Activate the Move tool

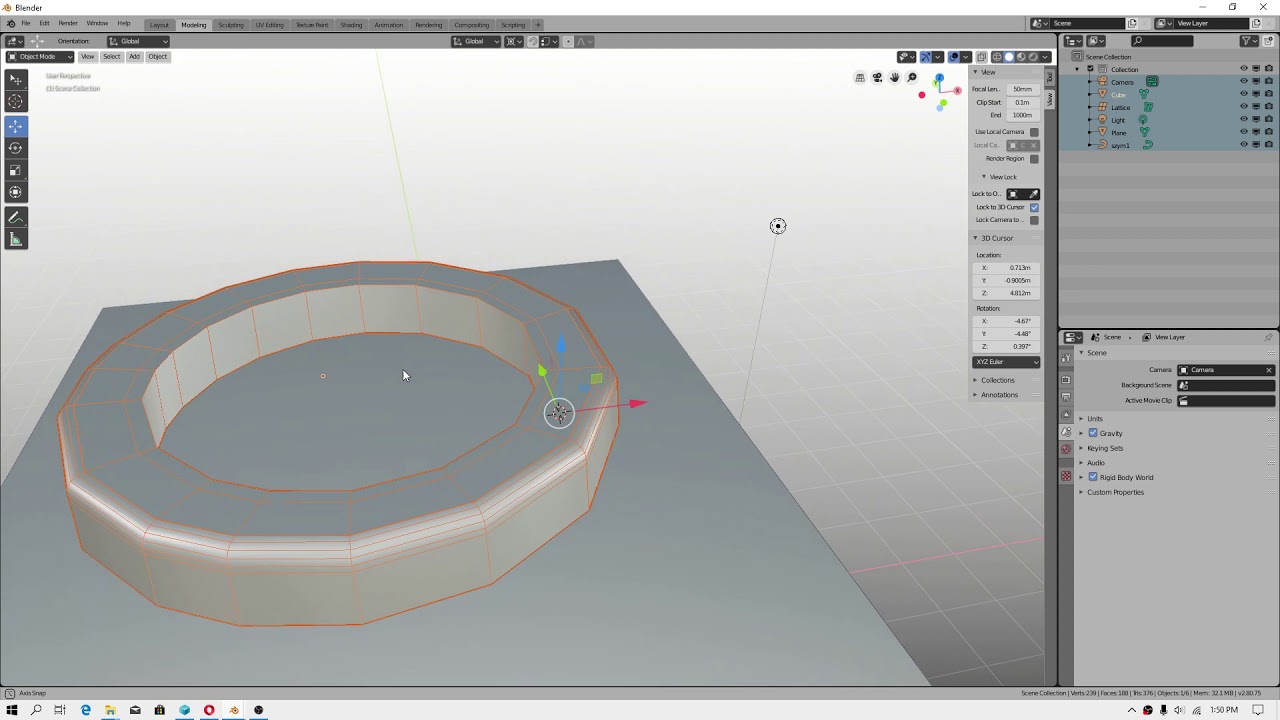15,126
